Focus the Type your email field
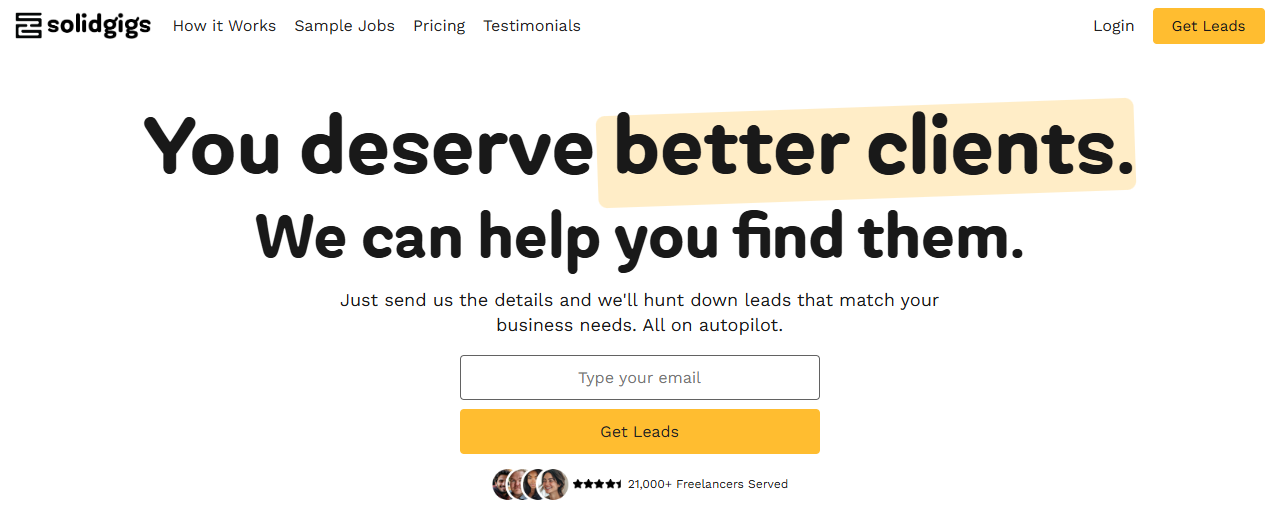The image size is (1283, 508). pos(640,378)
